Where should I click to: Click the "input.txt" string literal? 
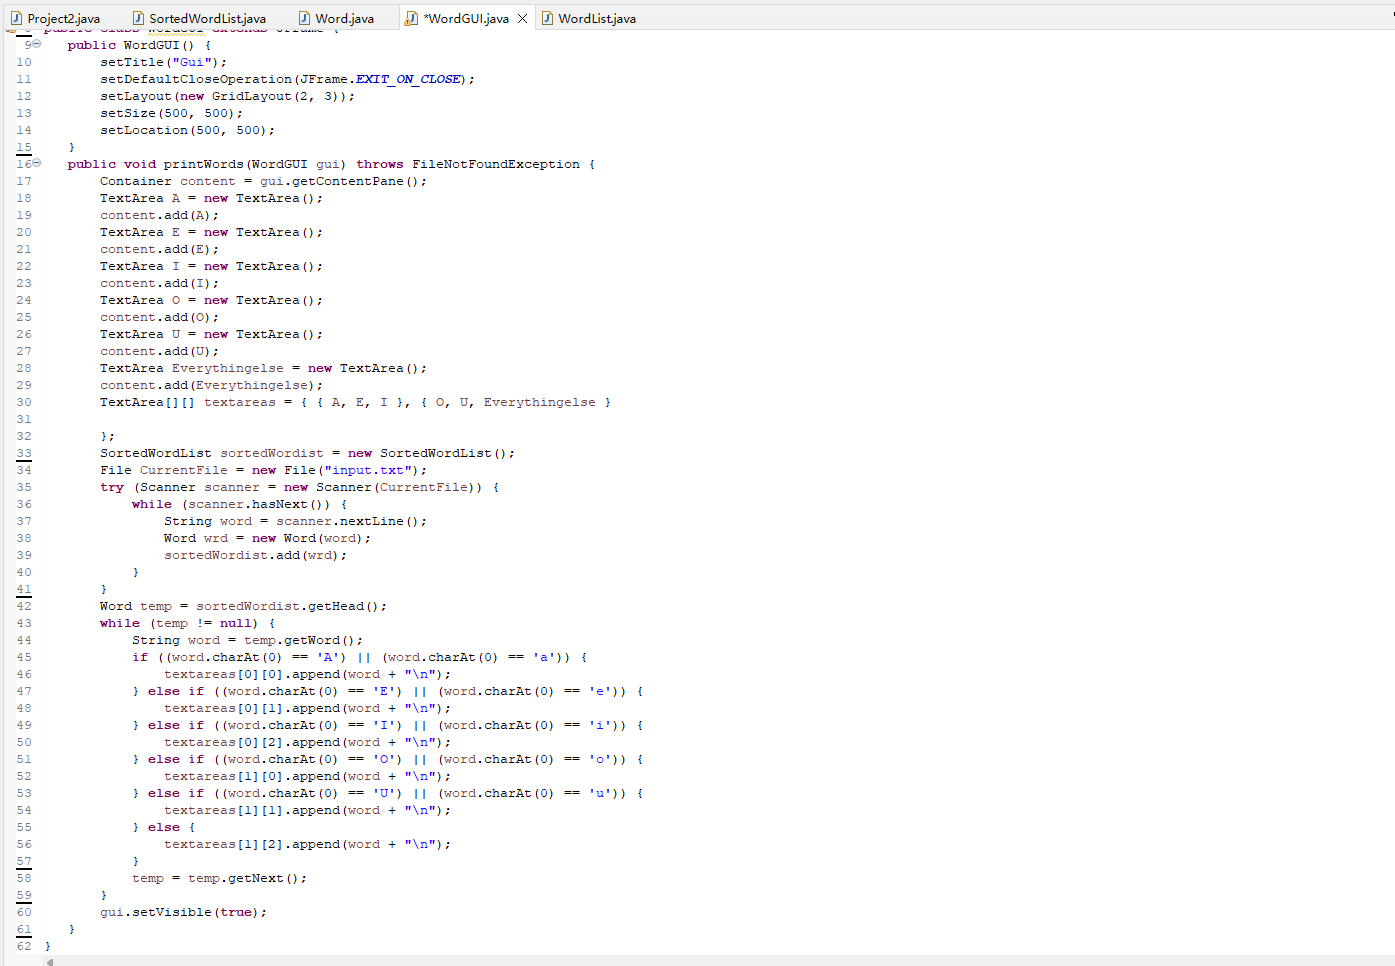click(368, 470)
